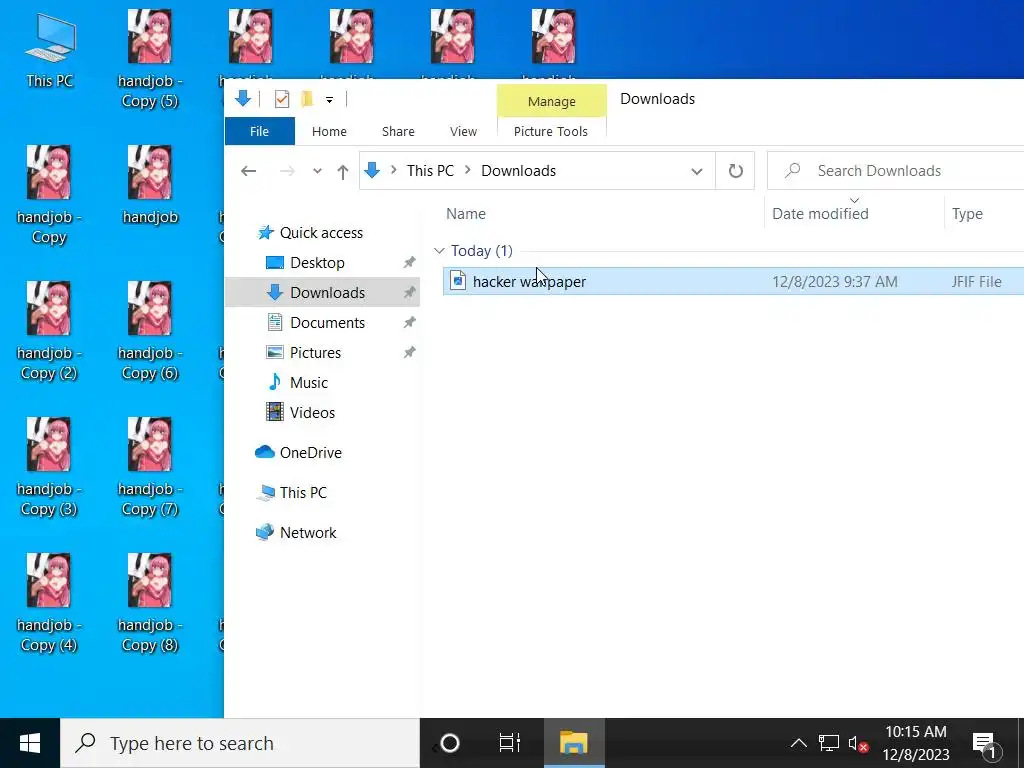This screenshot has height=768, width=1024.
Task: Select 'handjob - Copy (4)' desktop file
Action: [49, 602]
